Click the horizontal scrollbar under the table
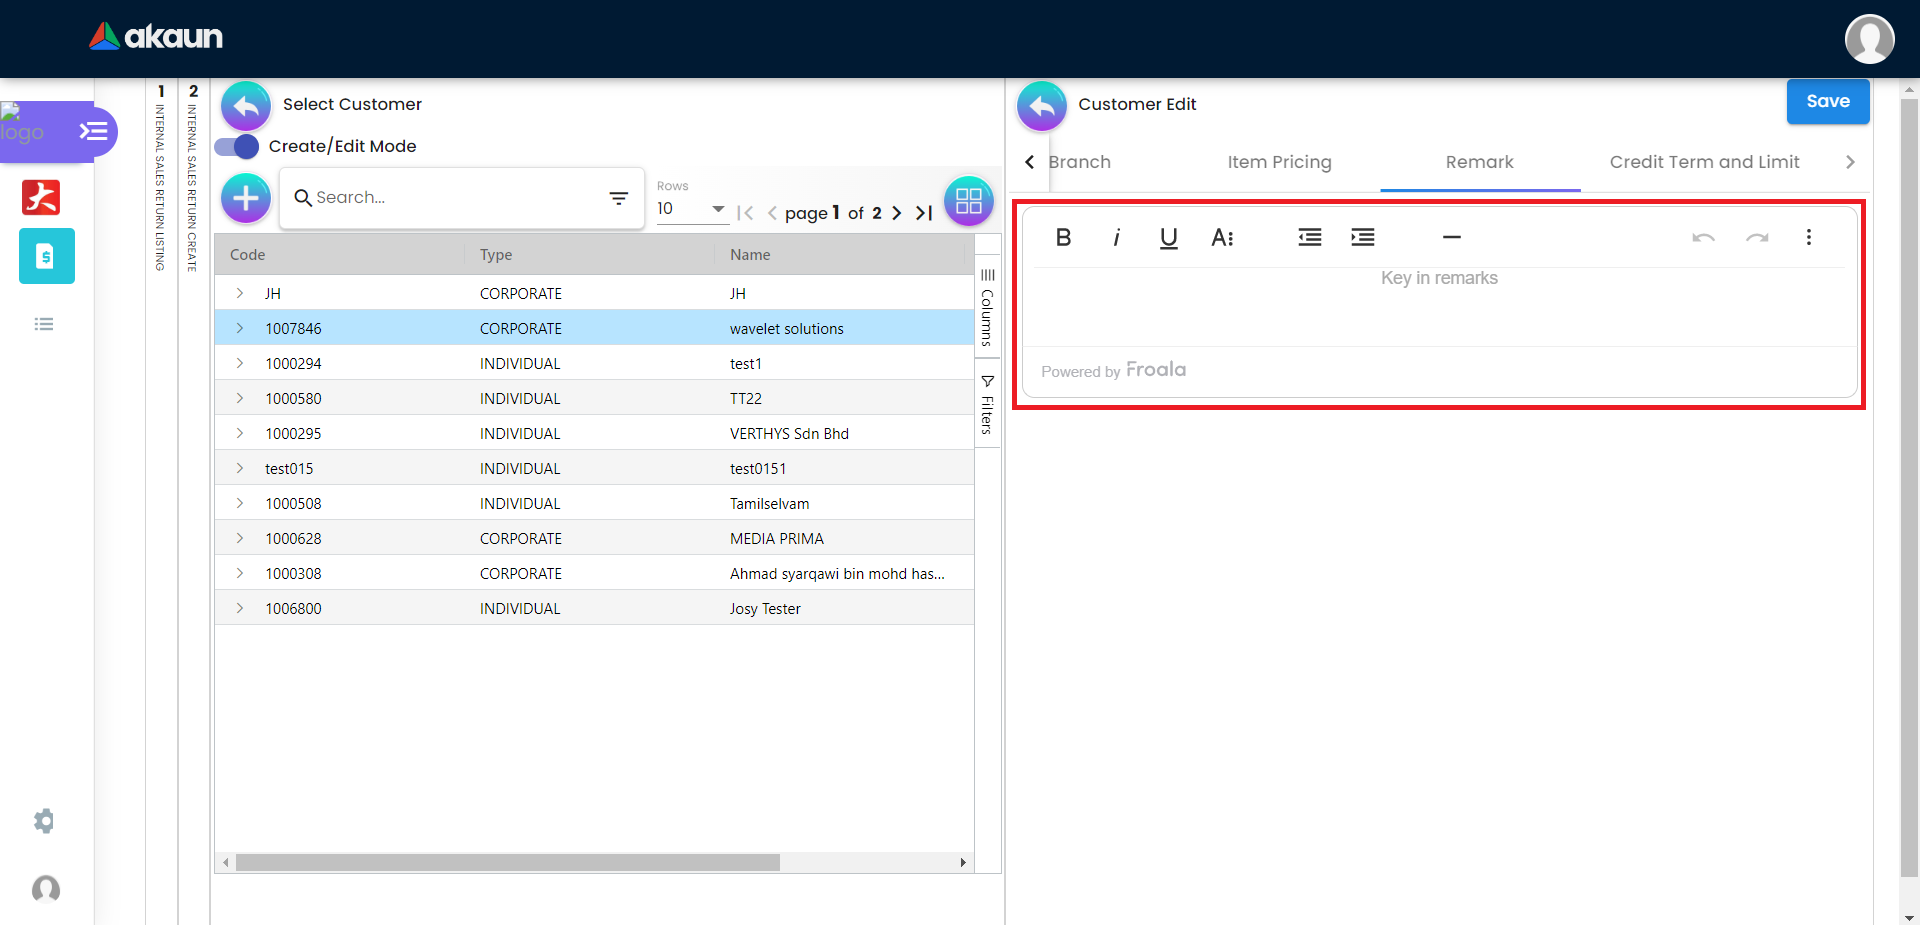 tap(508, 862)
